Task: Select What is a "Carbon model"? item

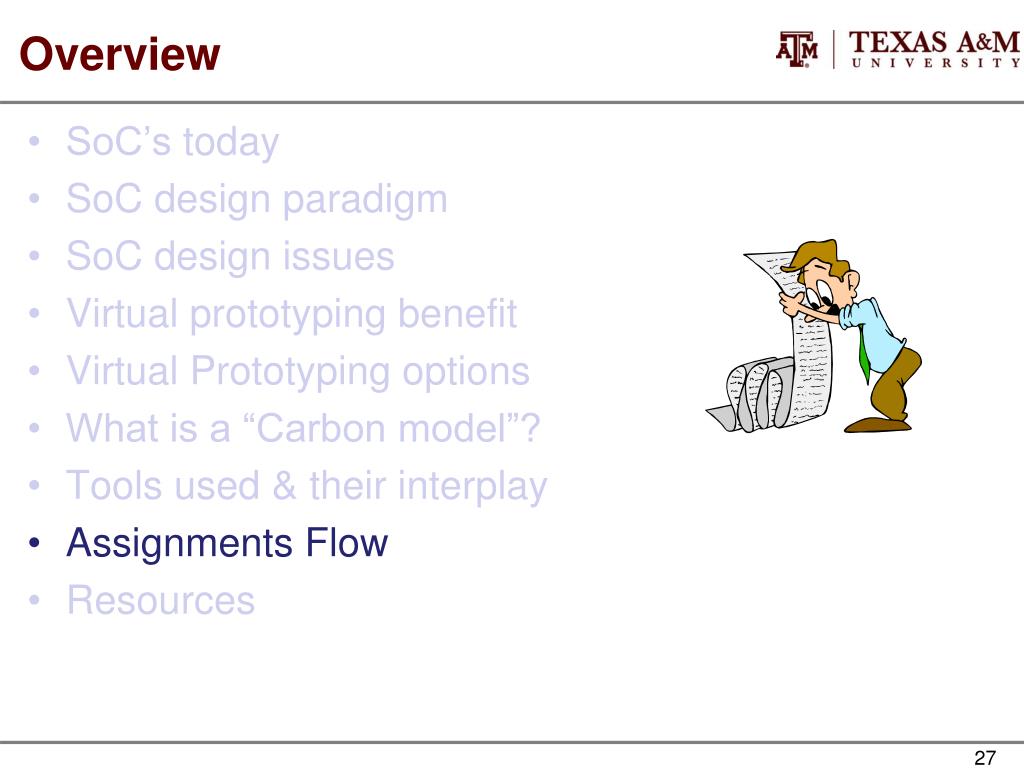Action: [303, 428]
